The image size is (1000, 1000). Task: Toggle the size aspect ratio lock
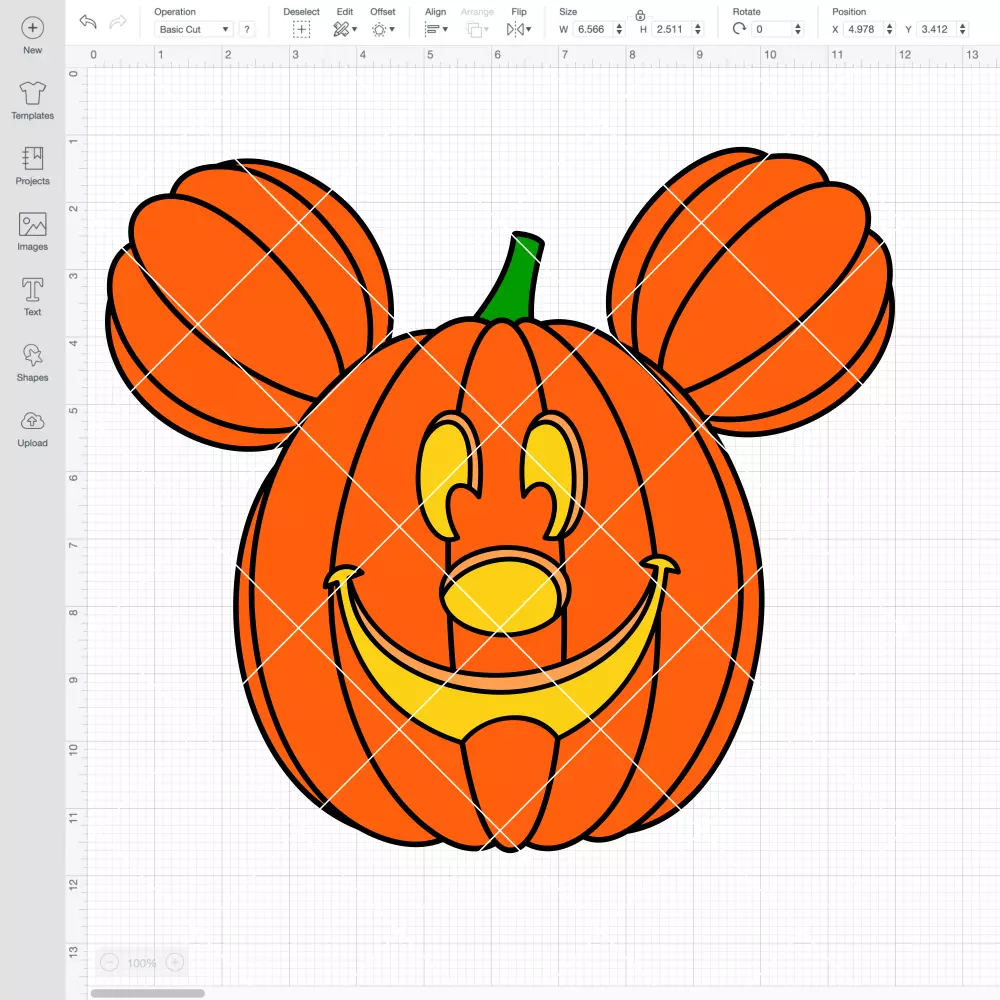(640, 15)
